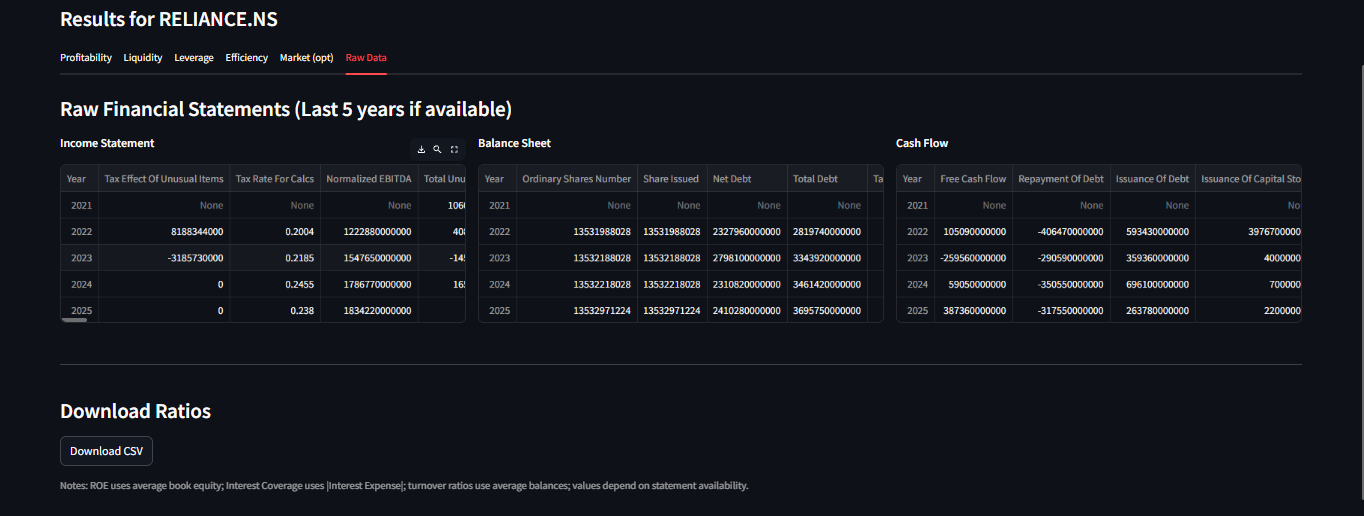The height and width of the screenshot is (516, 1364).
Task: Select the Raw Data tab
Action: (366, 58)
